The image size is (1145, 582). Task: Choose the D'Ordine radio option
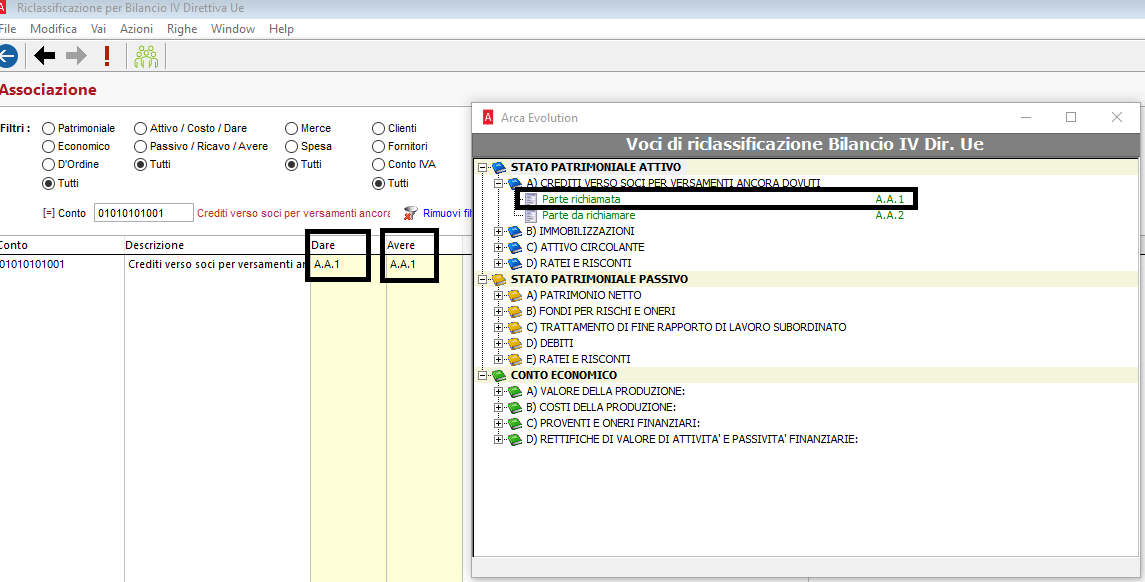click(49, 165)
